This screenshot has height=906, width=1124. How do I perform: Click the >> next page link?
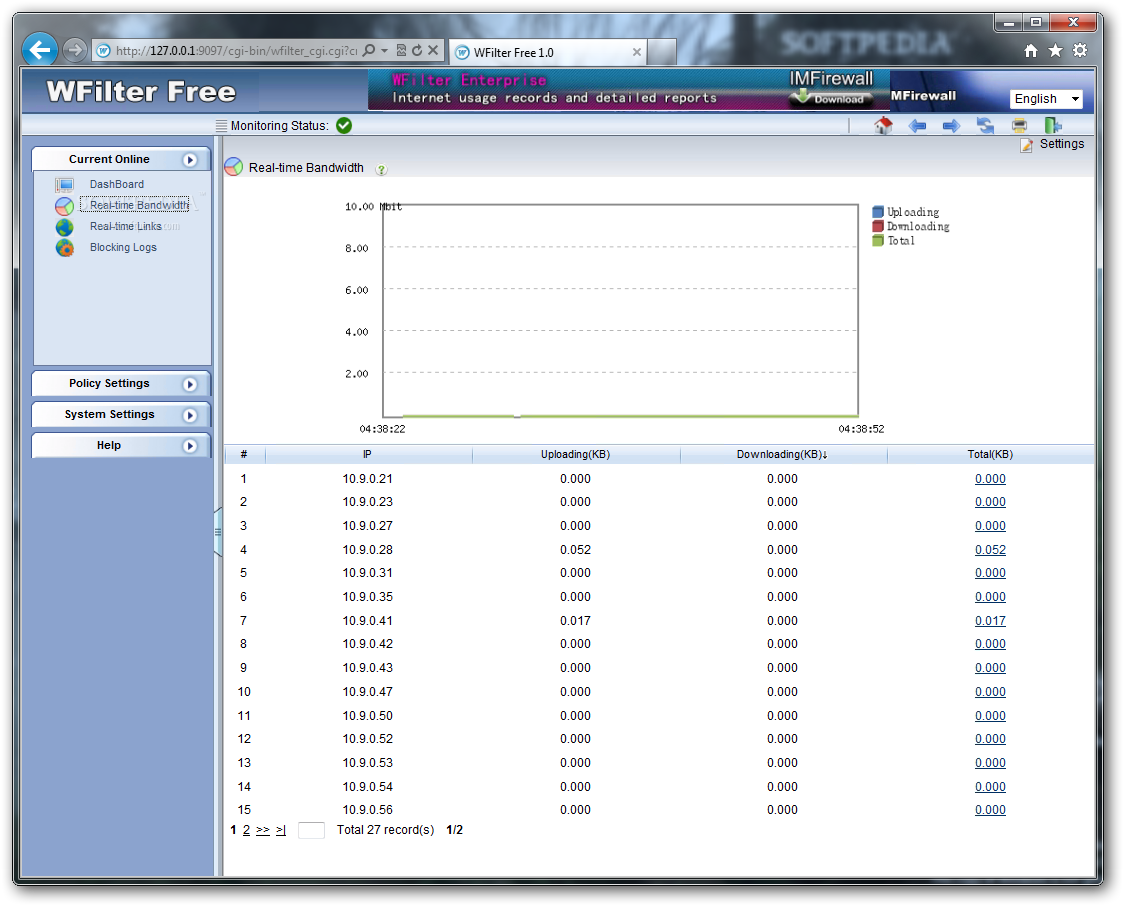(263, 830)
